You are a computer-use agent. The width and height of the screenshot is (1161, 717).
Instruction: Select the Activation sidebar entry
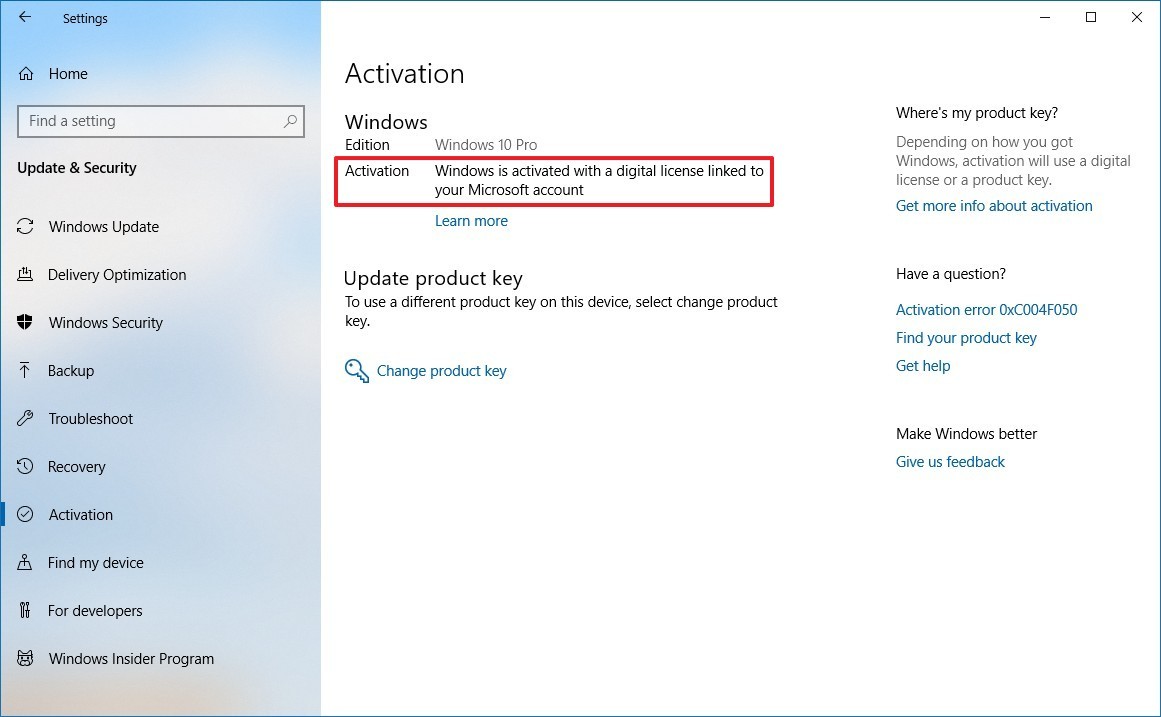(80, 514)
